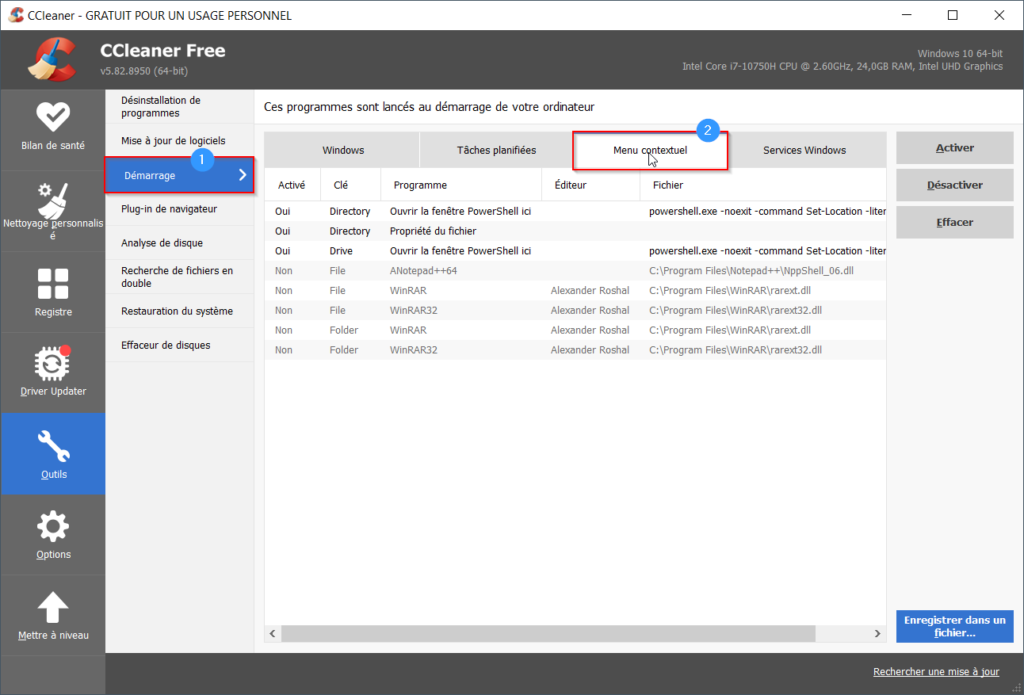Open Plug-in de navigateur
The width and height of the screenshot is (1024, 695).
(179, 209)
